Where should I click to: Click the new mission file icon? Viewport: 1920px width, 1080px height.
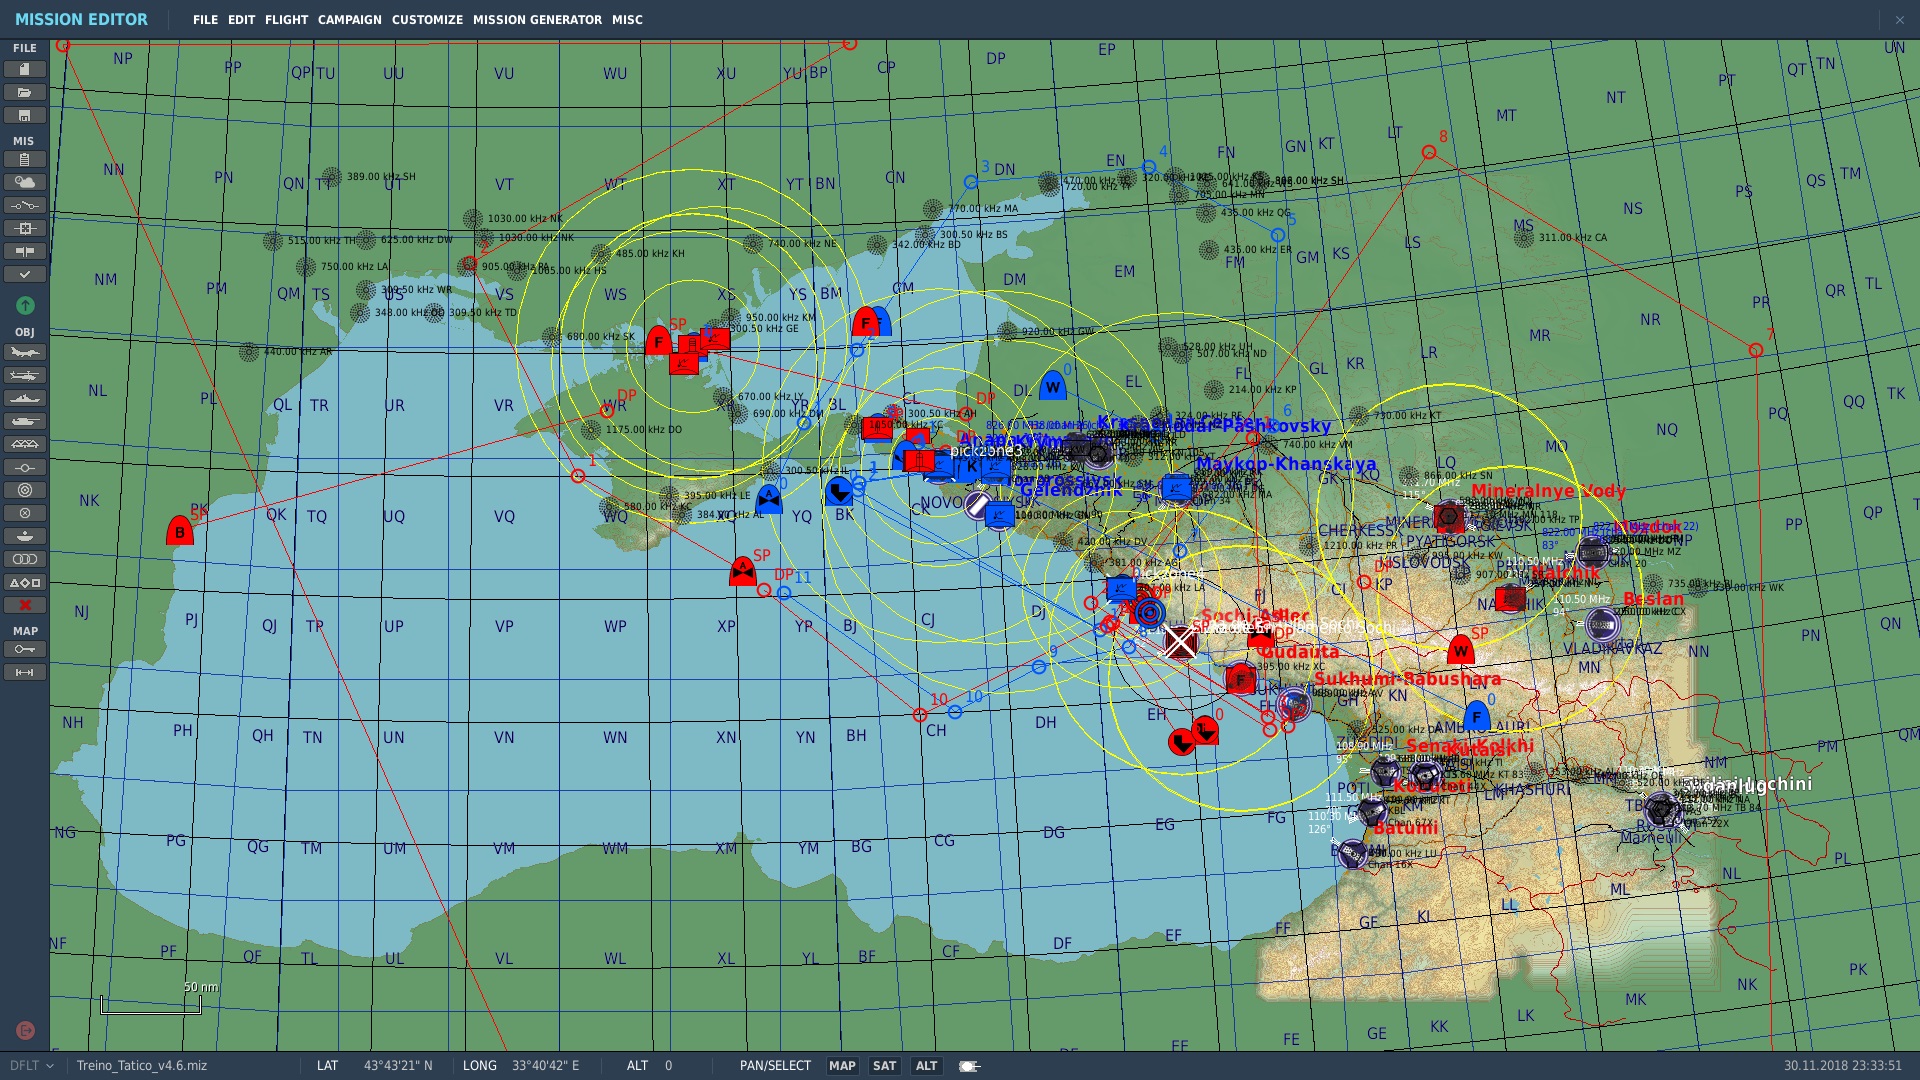(24, 69)
